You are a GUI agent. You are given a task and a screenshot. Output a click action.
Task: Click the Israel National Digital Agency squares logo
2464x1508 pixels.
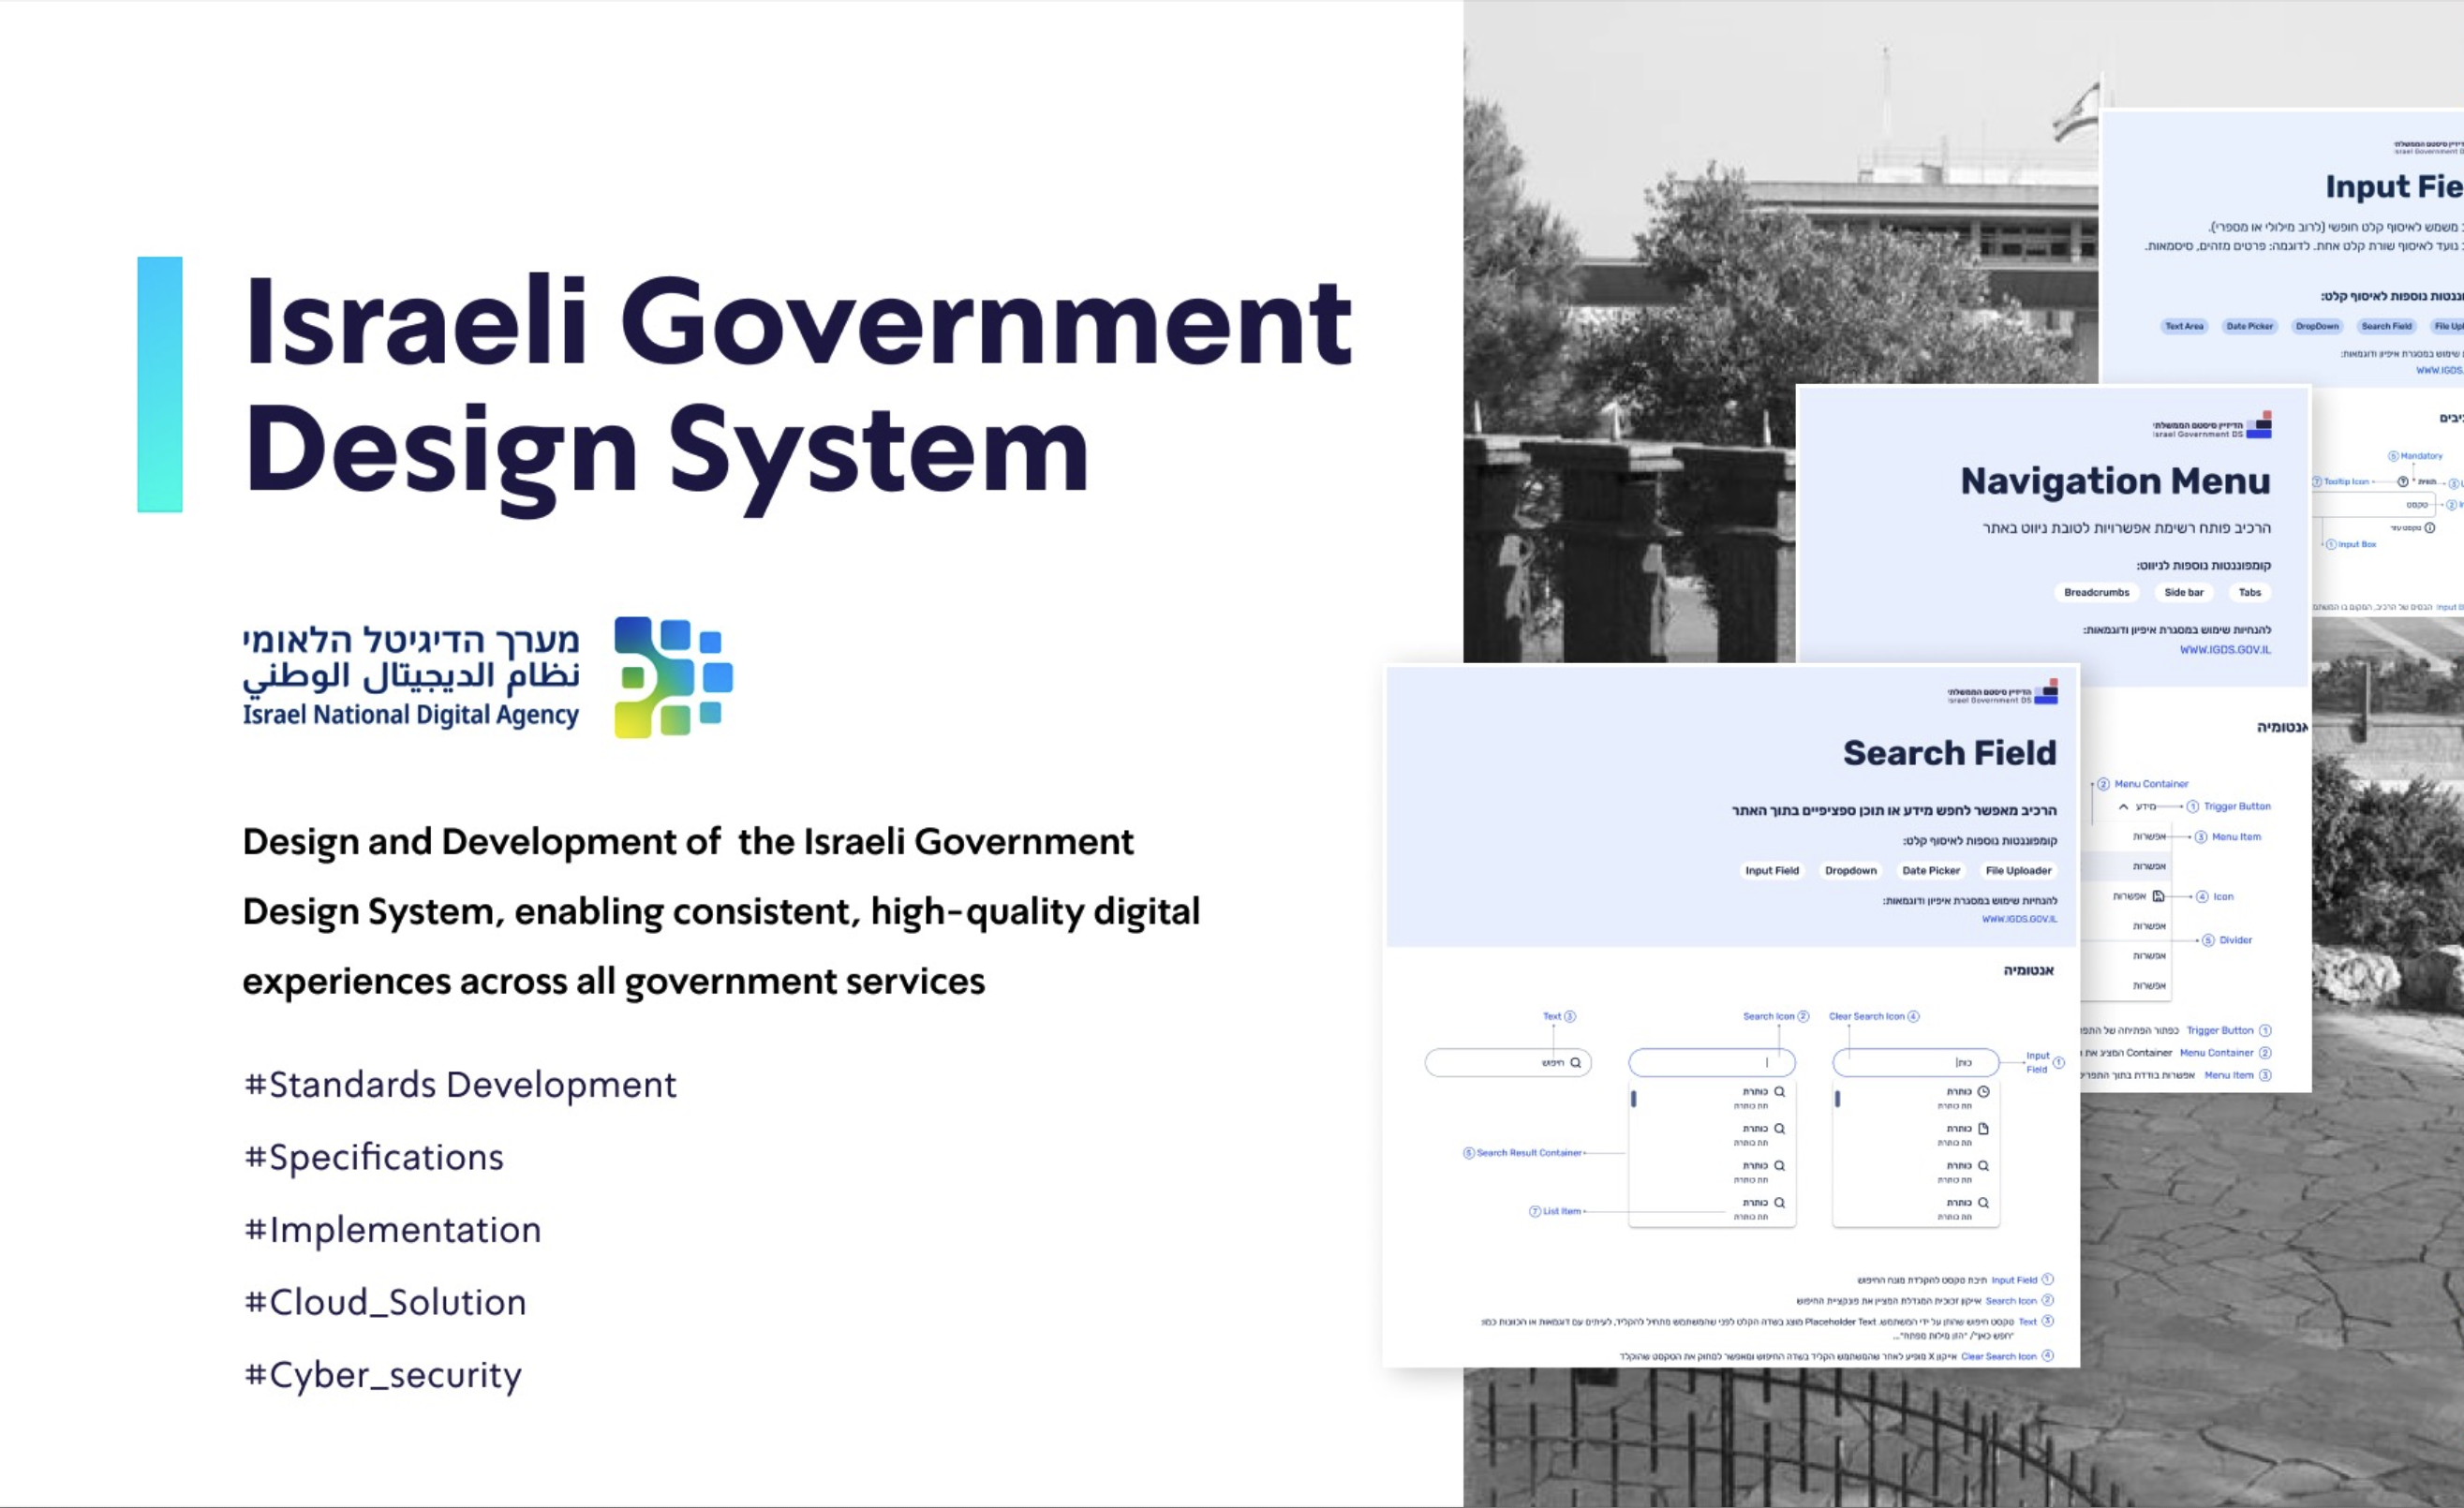[x=673, y=677]
